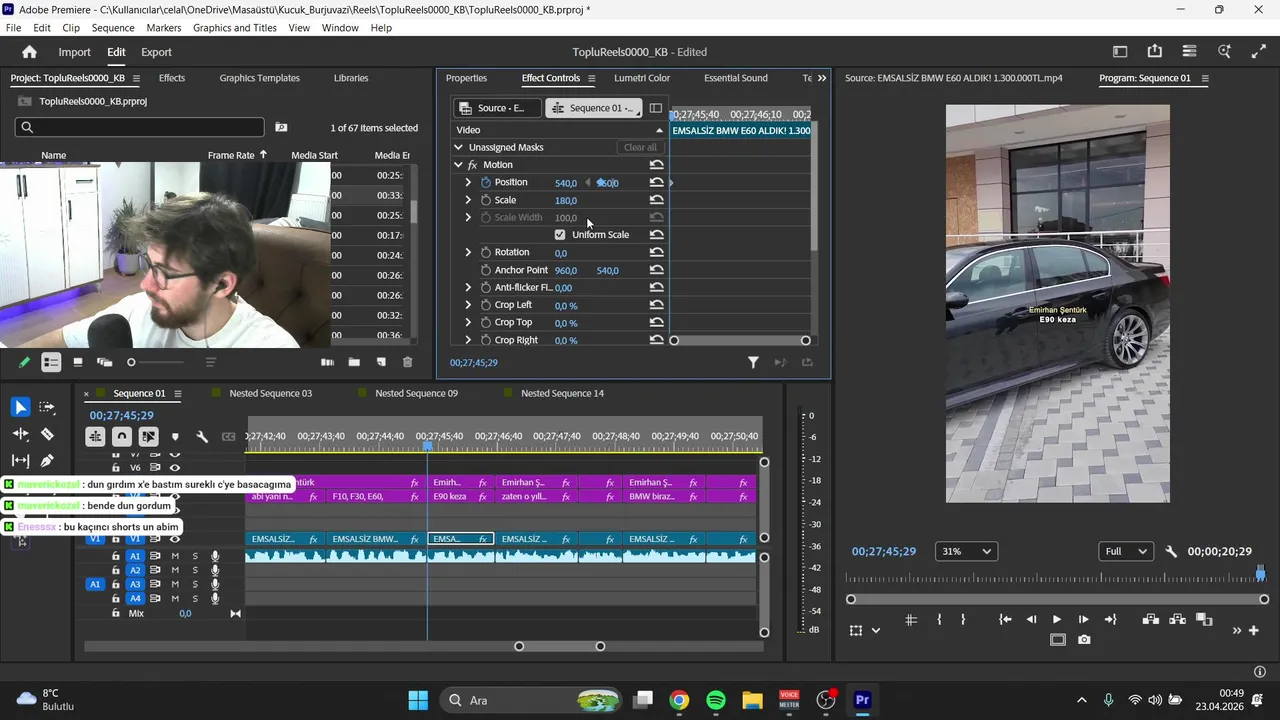Delete selected item with trash icon
This screenshot has height=720, width=1280.
407,362
